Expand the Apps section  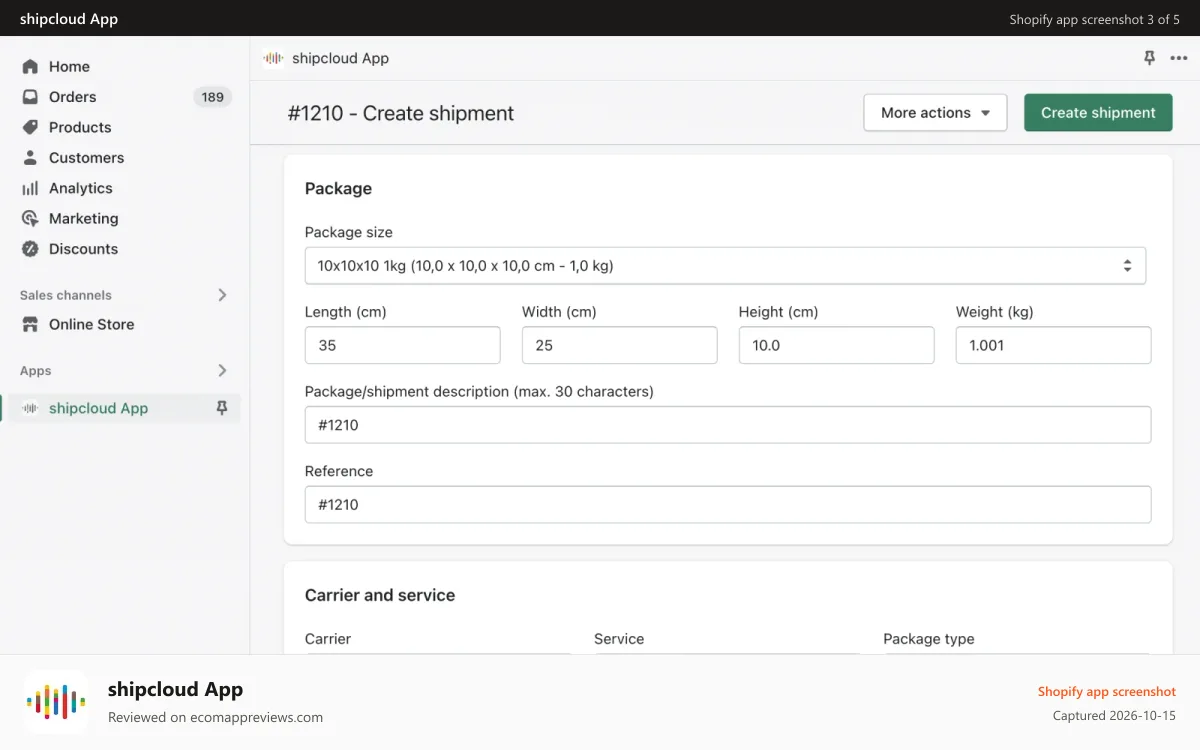(x=222, y=370)
